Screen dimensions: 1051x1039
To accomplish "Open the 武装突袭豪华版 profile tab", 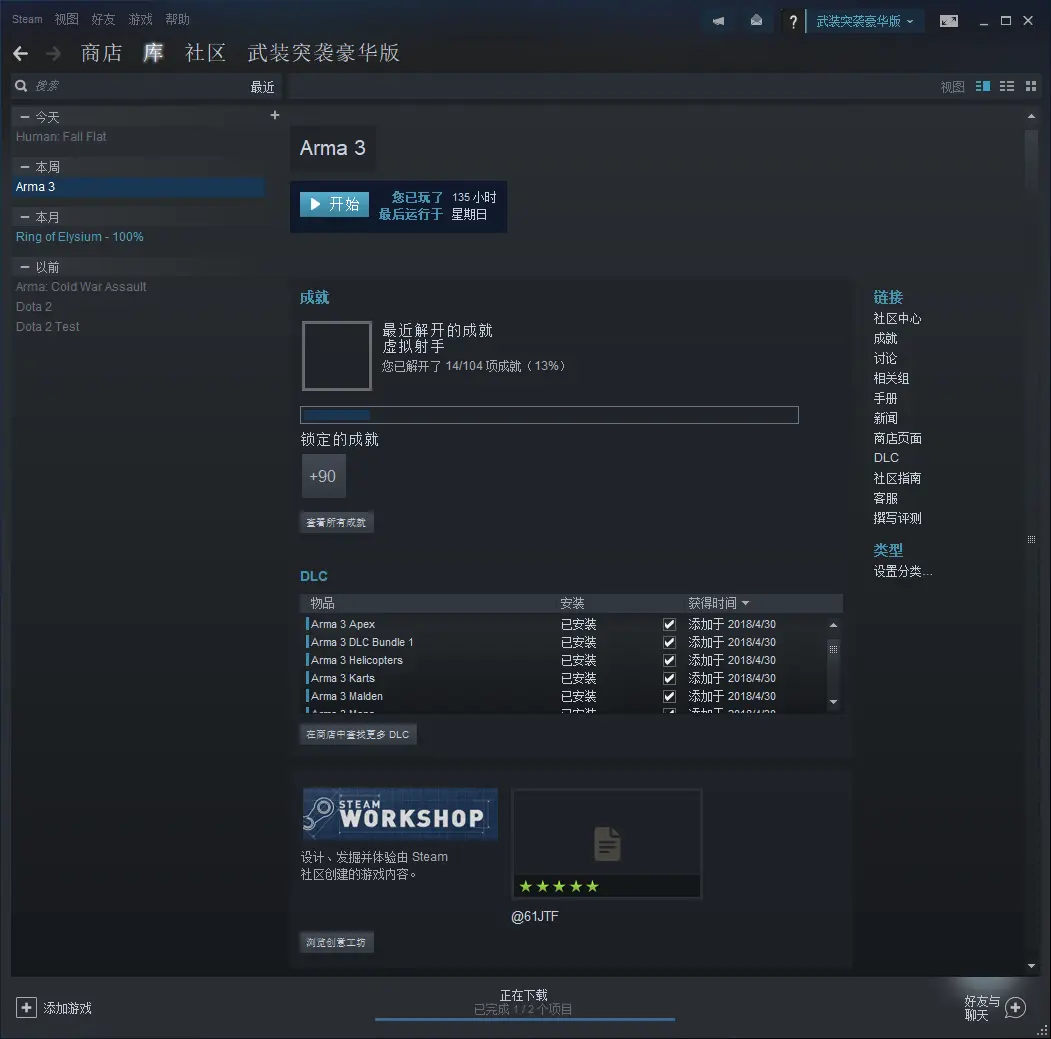I will pyautogui.click(x=324, y=53).
